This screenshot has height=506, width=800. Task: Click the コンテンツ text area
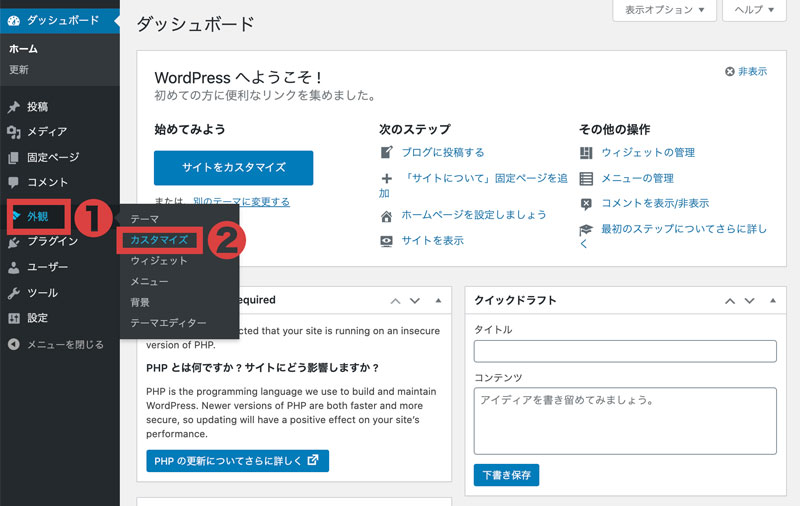(x=625, y=421)
